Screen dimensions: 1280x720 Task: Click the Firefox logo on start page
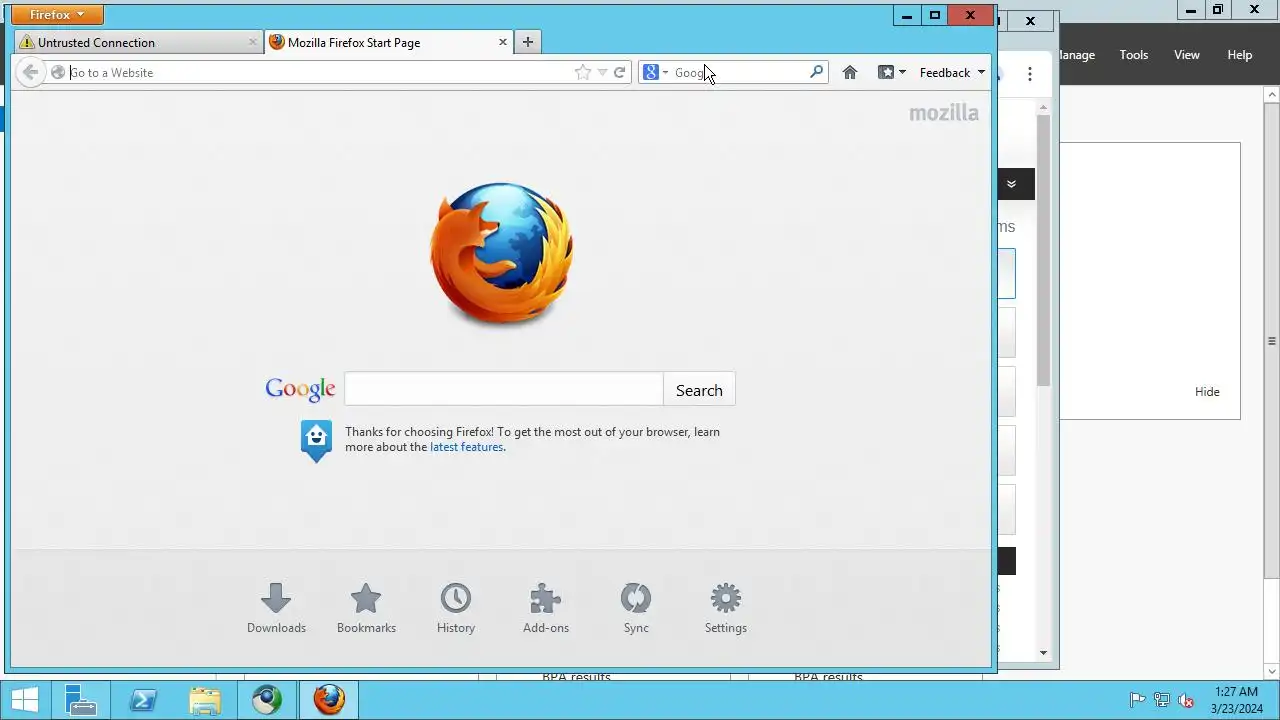(502, 253)
